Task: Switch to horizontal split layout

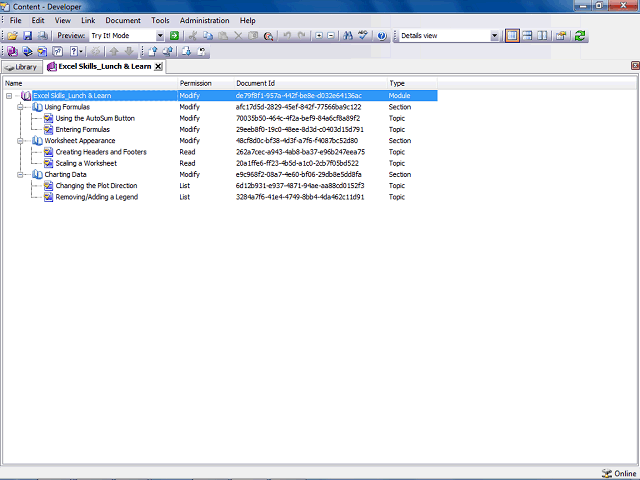Action: [527, 36]
